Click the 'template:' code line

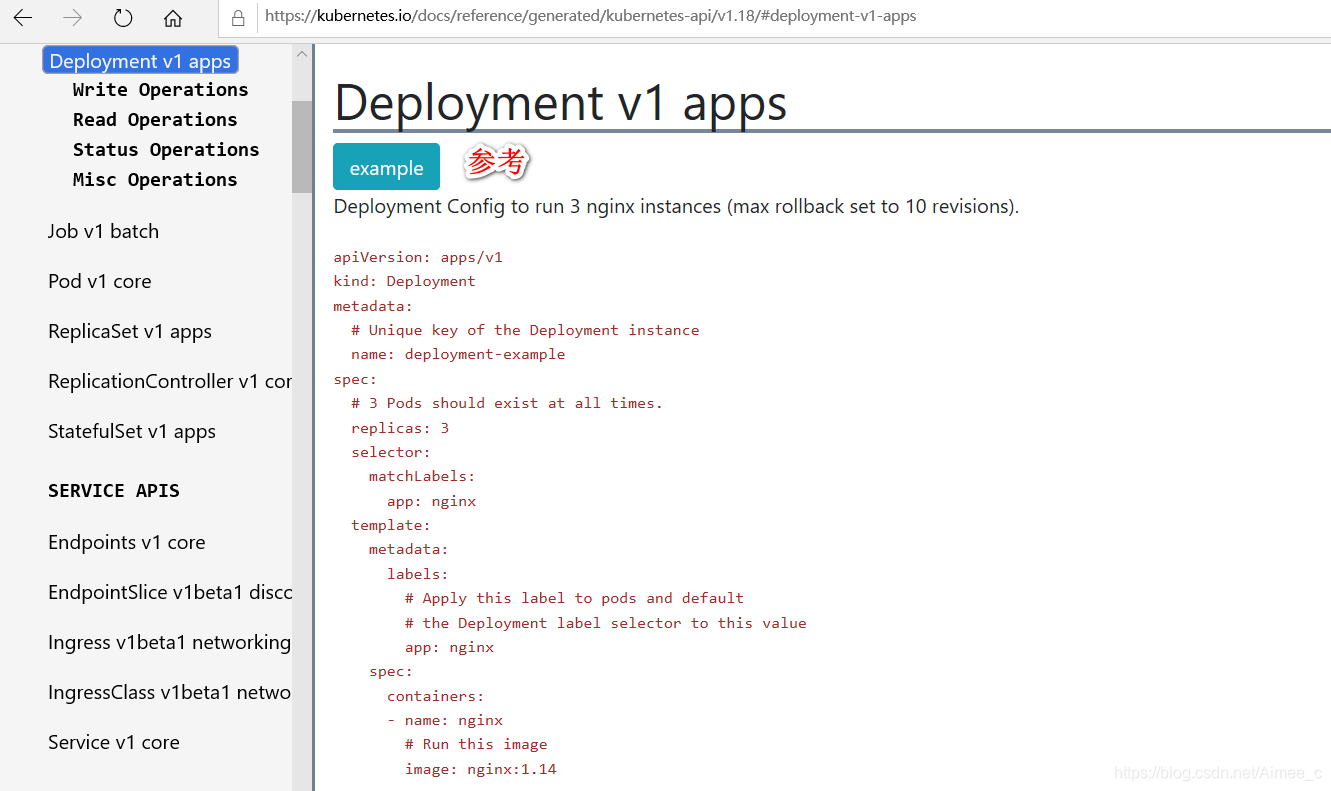(391, 525)
